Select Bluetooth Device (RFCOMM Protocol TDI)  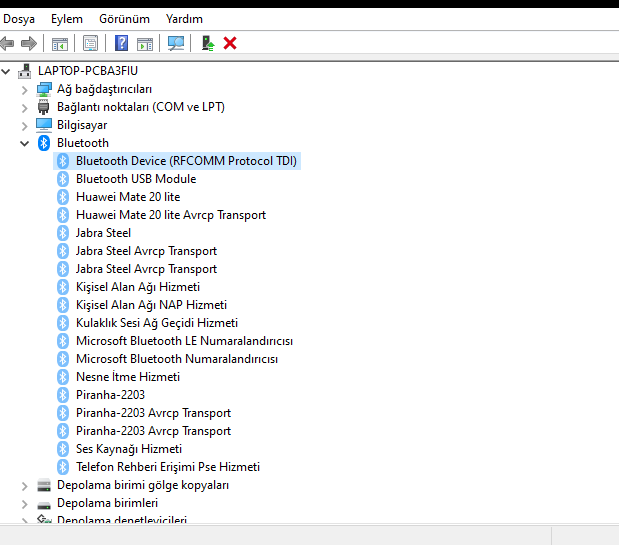pos(186,161)
